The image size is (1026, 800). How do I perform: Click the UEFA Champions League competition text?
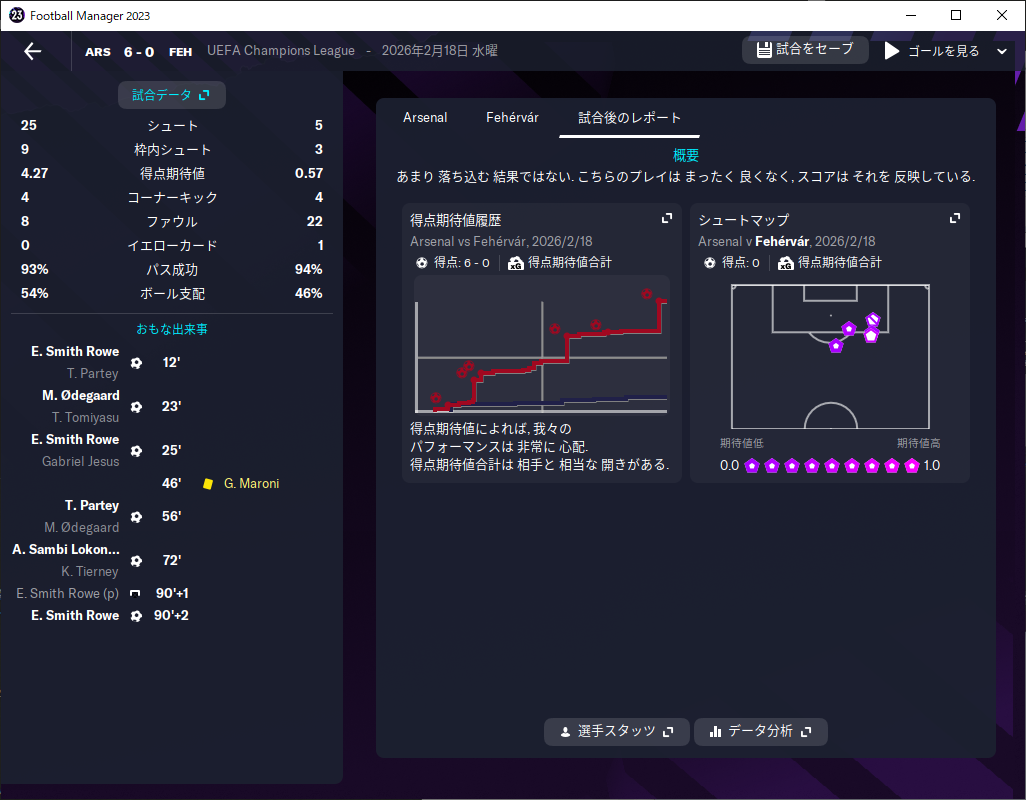(x=281, y=50)
